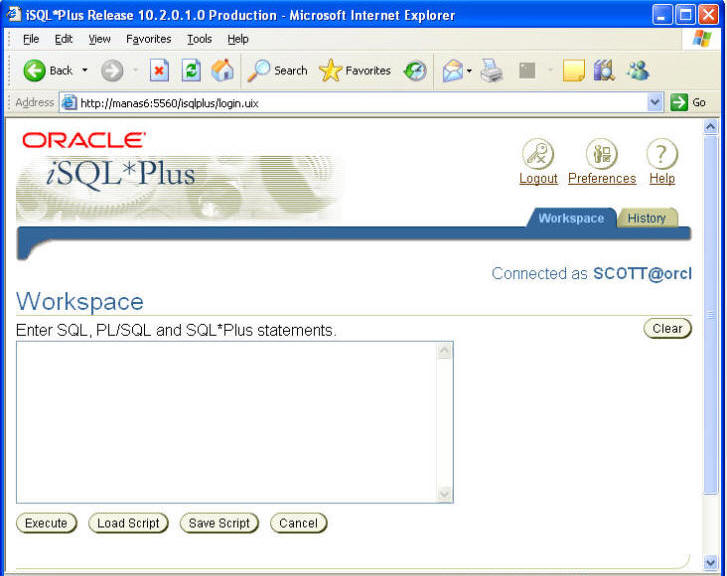The height and width of the screenshot is (576, 727).
Task: Print the page with the printer icon
Action: coord(491,70)
